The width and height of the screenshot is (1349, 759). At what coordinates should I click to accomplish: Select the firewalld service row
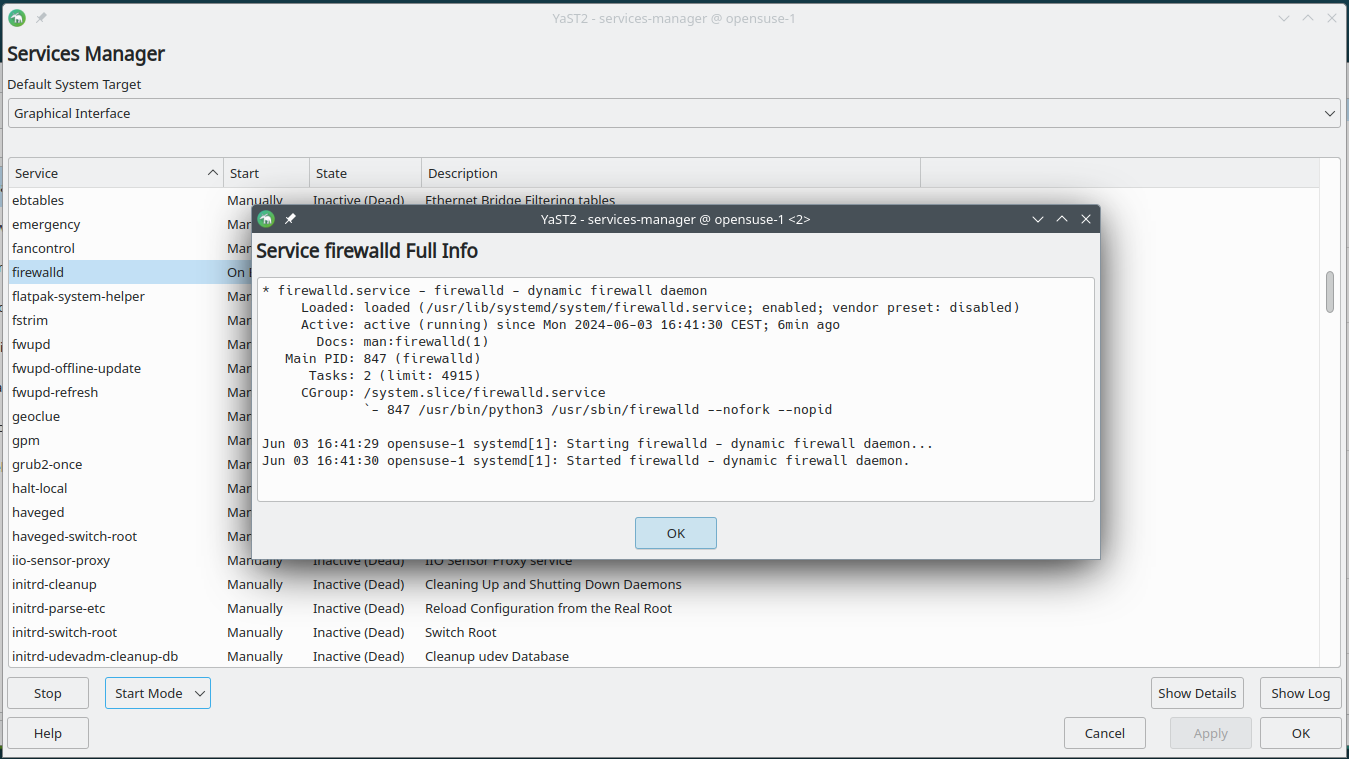pos(115,272)
